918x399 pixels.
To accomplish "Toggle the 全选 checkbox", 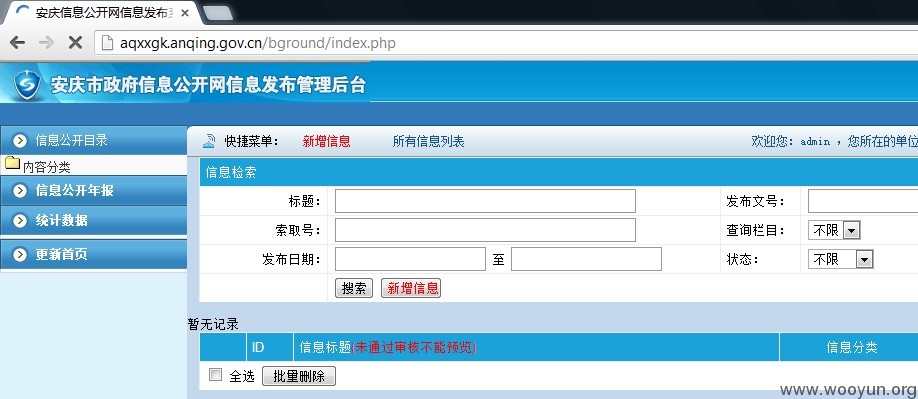I will [215, 374].
